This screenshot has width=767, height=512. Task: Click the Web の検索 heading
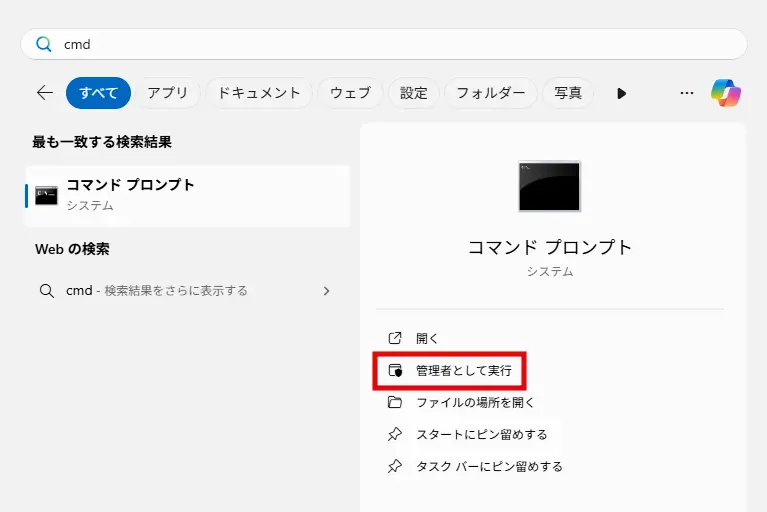coord(72,249)
